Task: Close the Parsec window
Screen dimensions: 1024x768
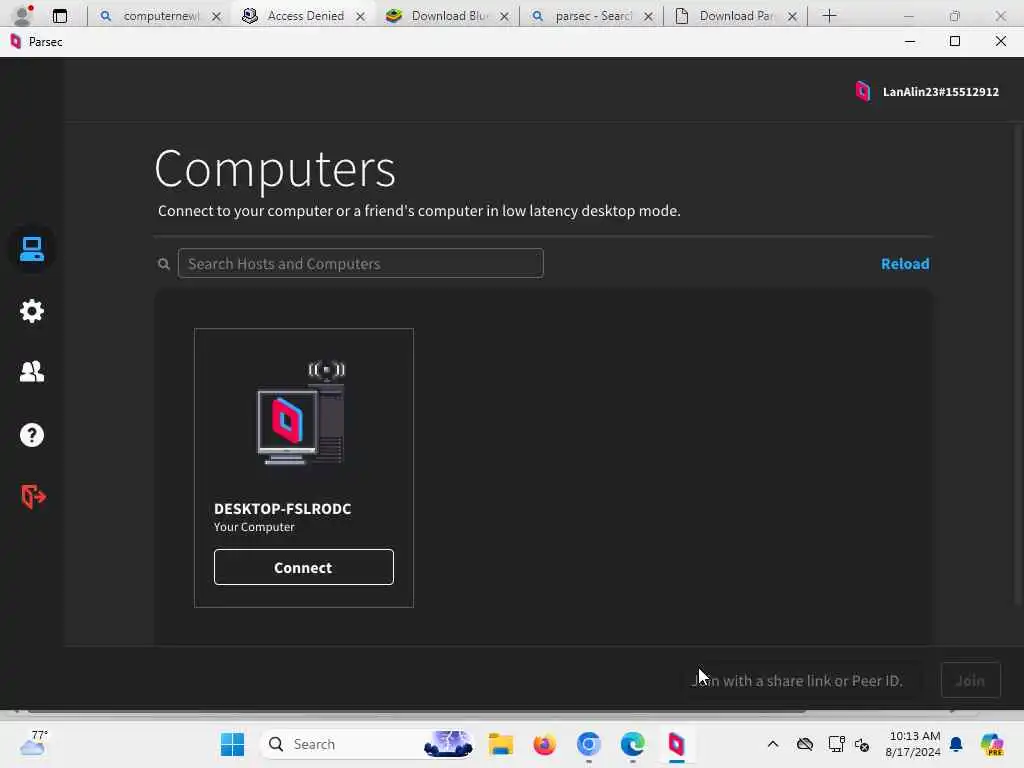Action: (1000, 41)
